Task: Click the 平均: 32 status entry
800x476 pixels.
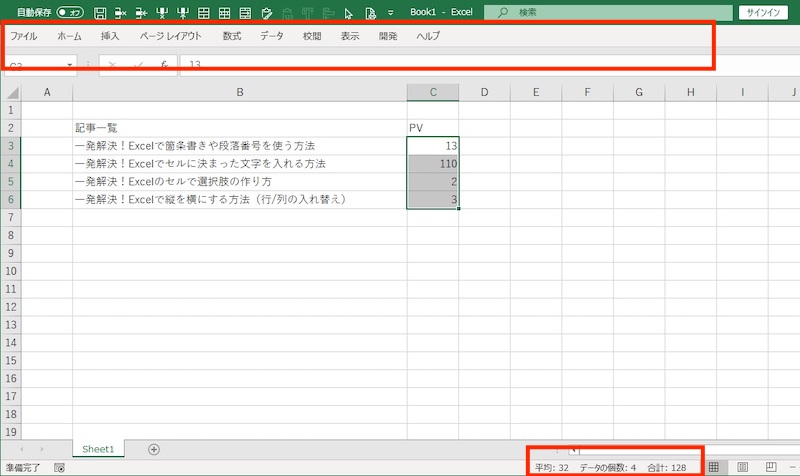Action: [552, 468]
